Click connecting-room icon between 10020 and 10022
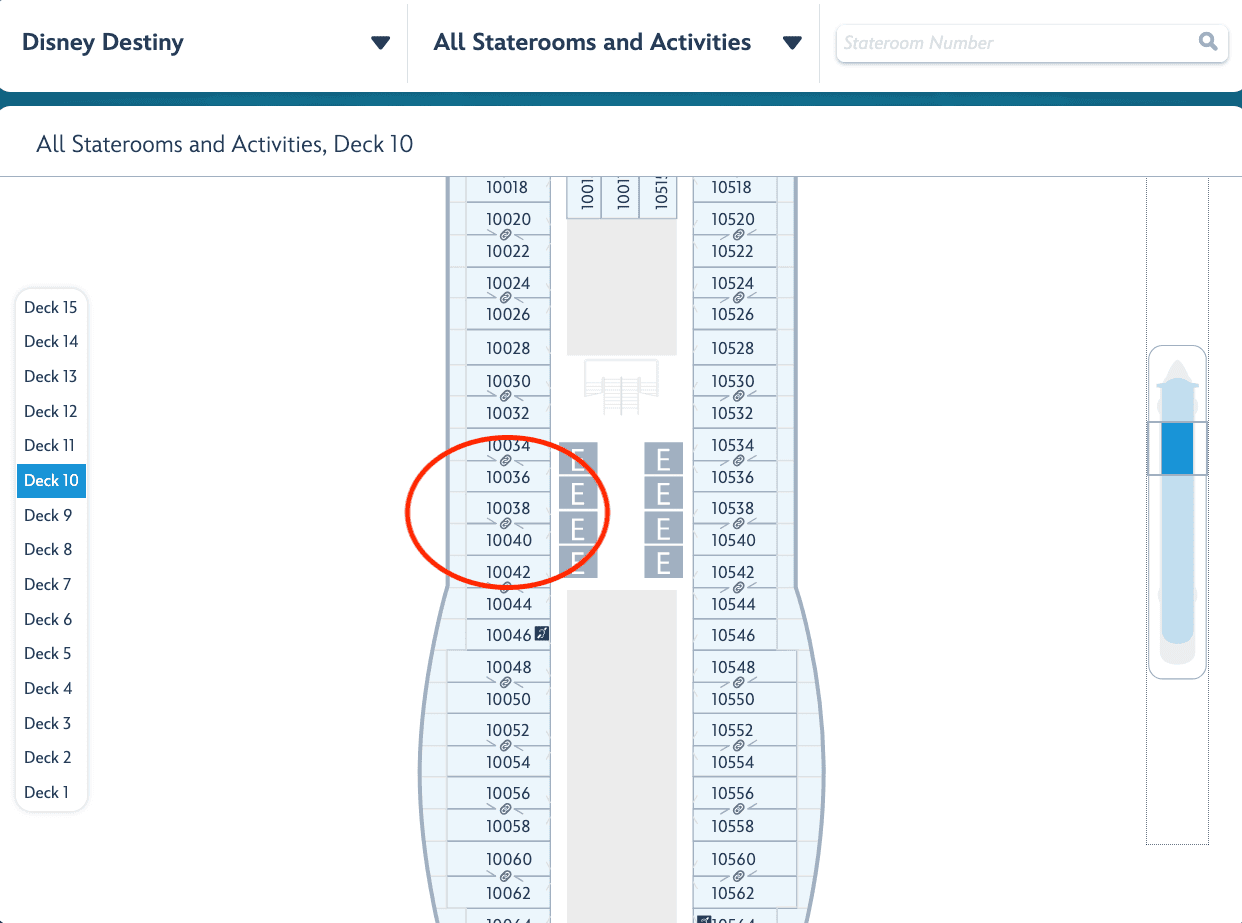 [x=505, y=235]
